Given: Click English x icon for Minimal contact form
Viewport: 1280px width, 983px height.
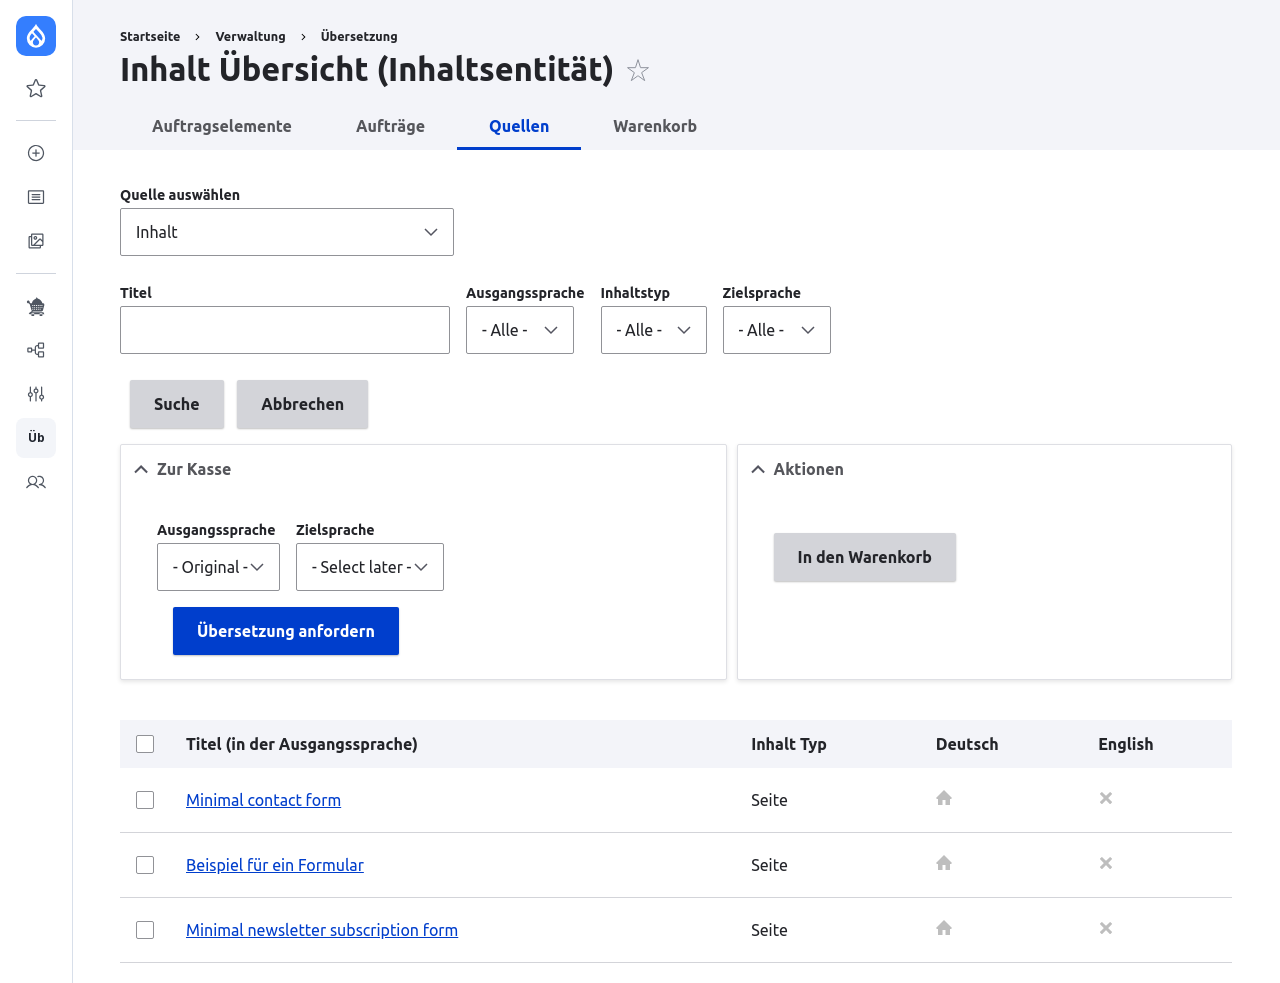Looking at the screenshot, I should point(1106,798).
